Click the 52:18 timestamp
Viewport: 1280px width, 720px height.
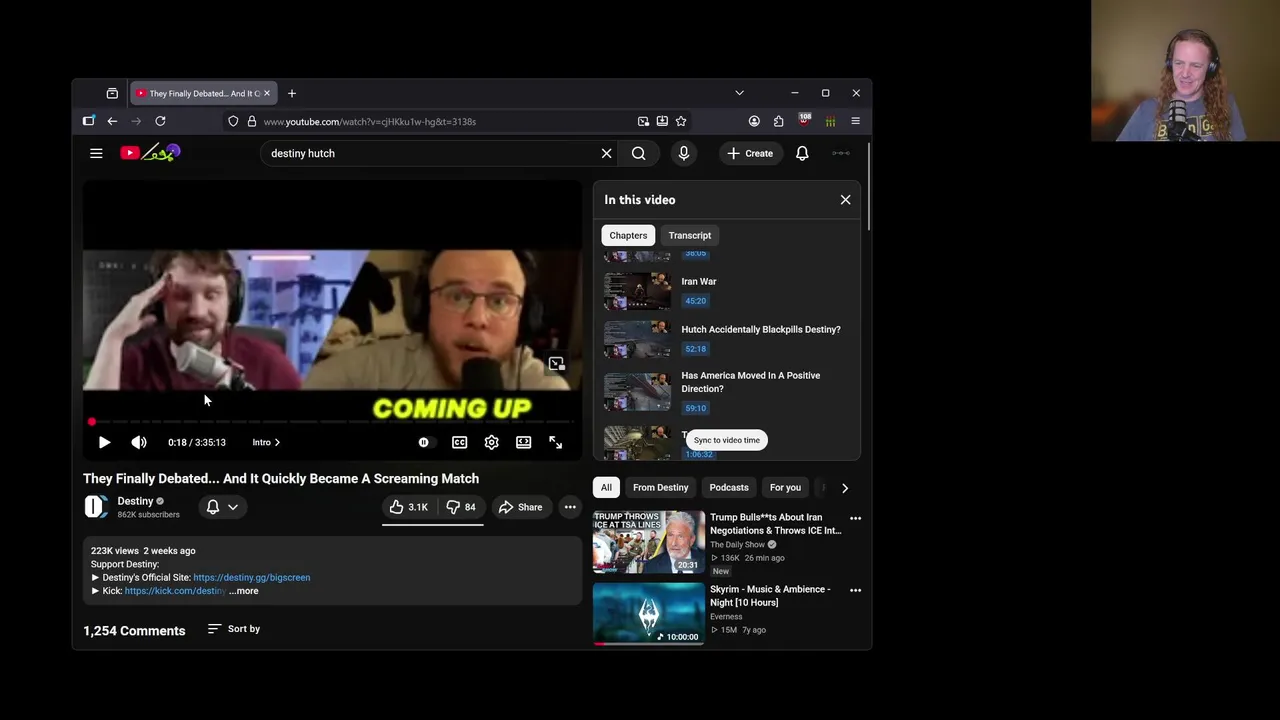[695, 349]
